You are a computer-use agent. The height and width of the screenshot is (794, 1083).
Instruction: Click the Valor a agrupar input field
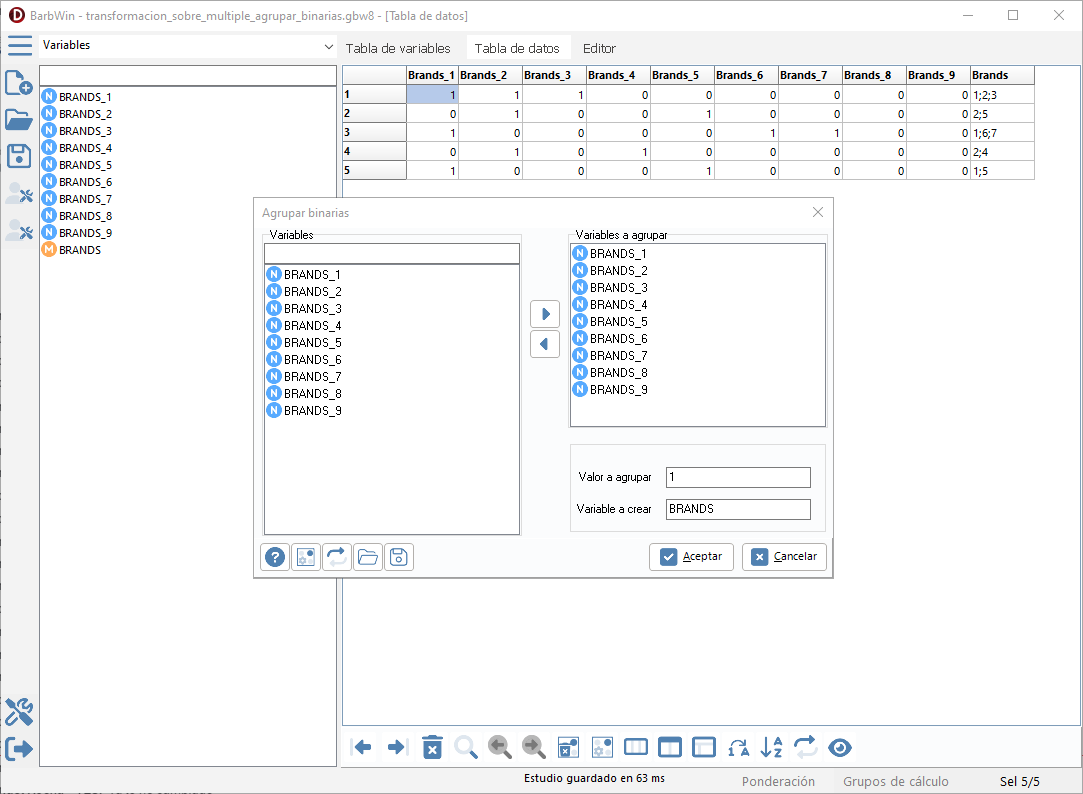tap(738, 478)
